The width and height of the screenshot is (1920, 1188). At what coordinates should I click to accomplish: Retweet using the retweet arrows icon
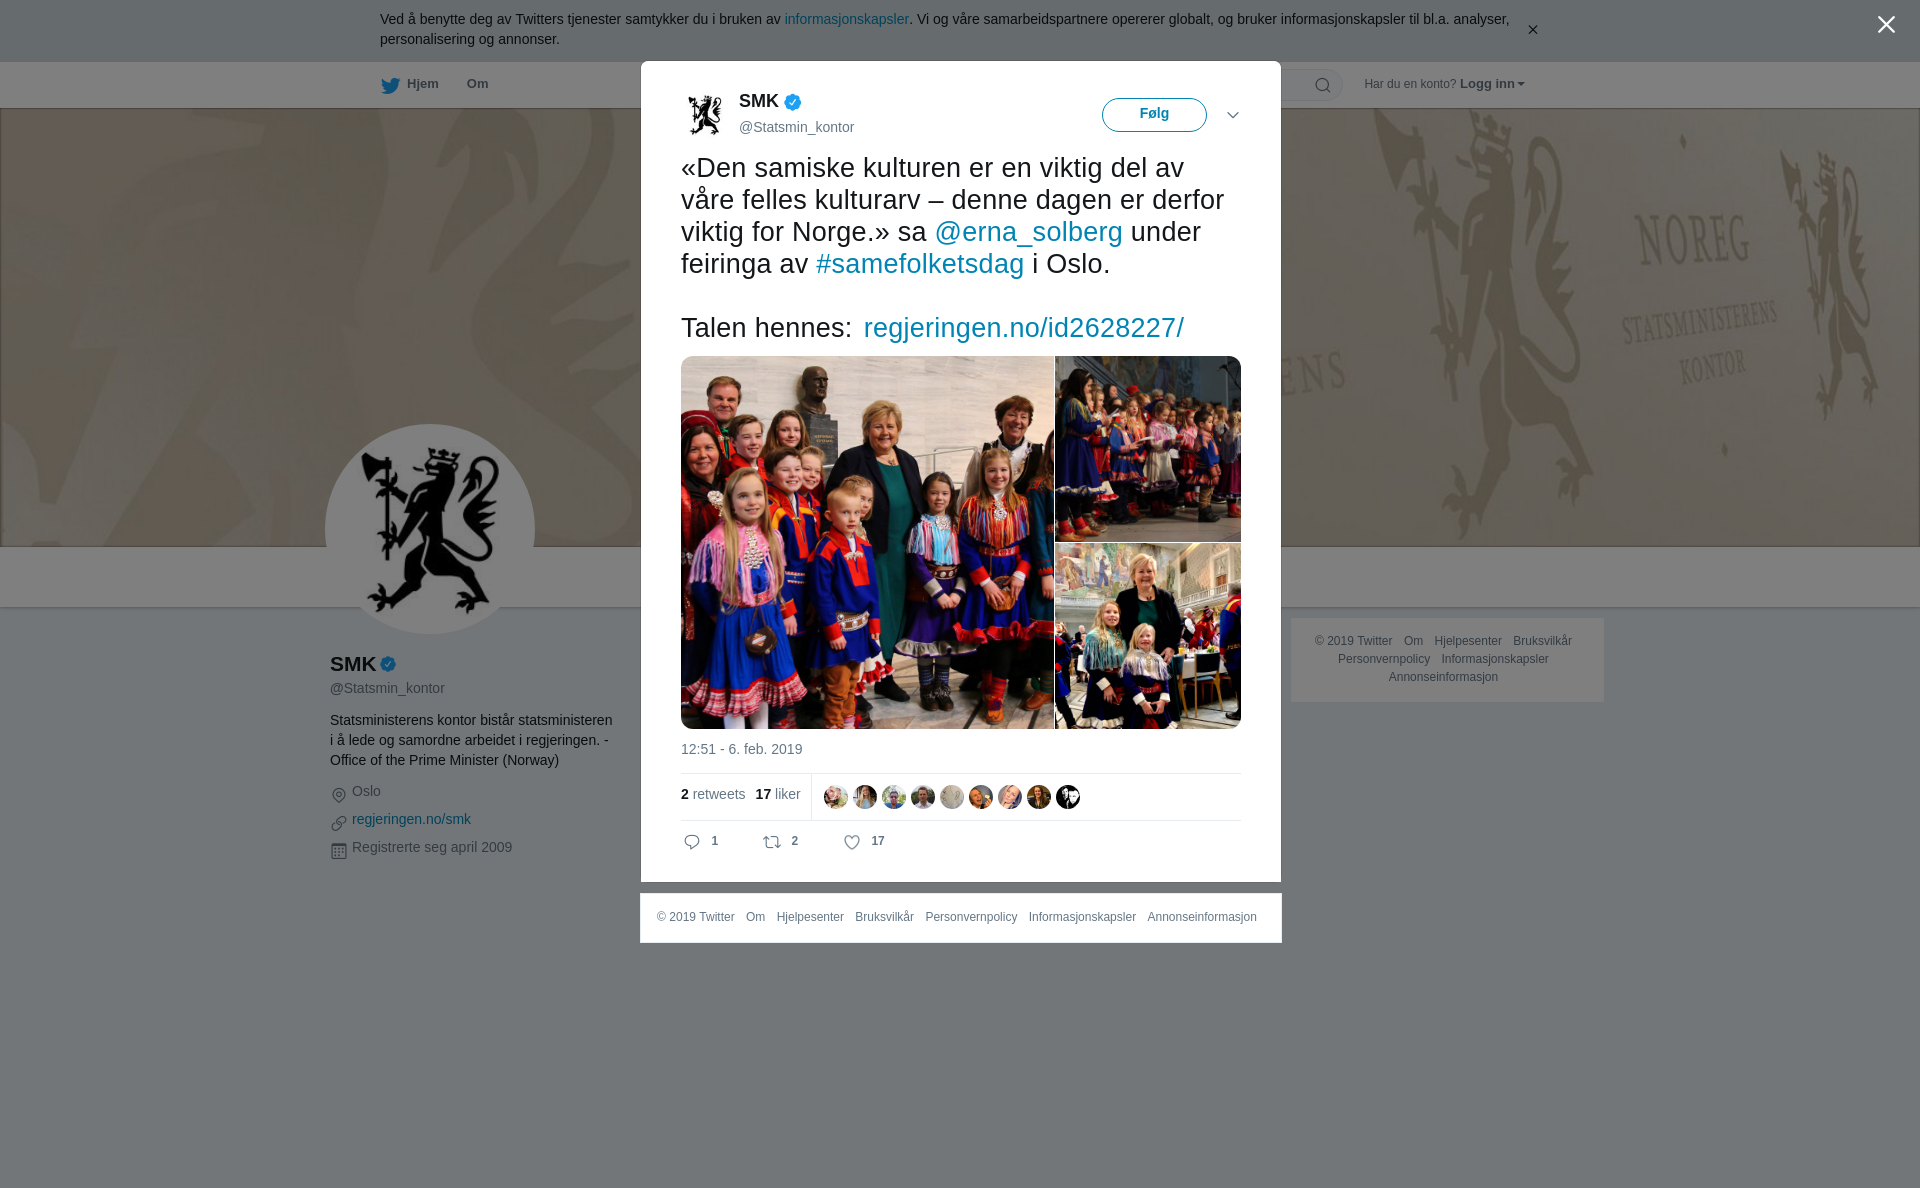click(x=772, y=842)
